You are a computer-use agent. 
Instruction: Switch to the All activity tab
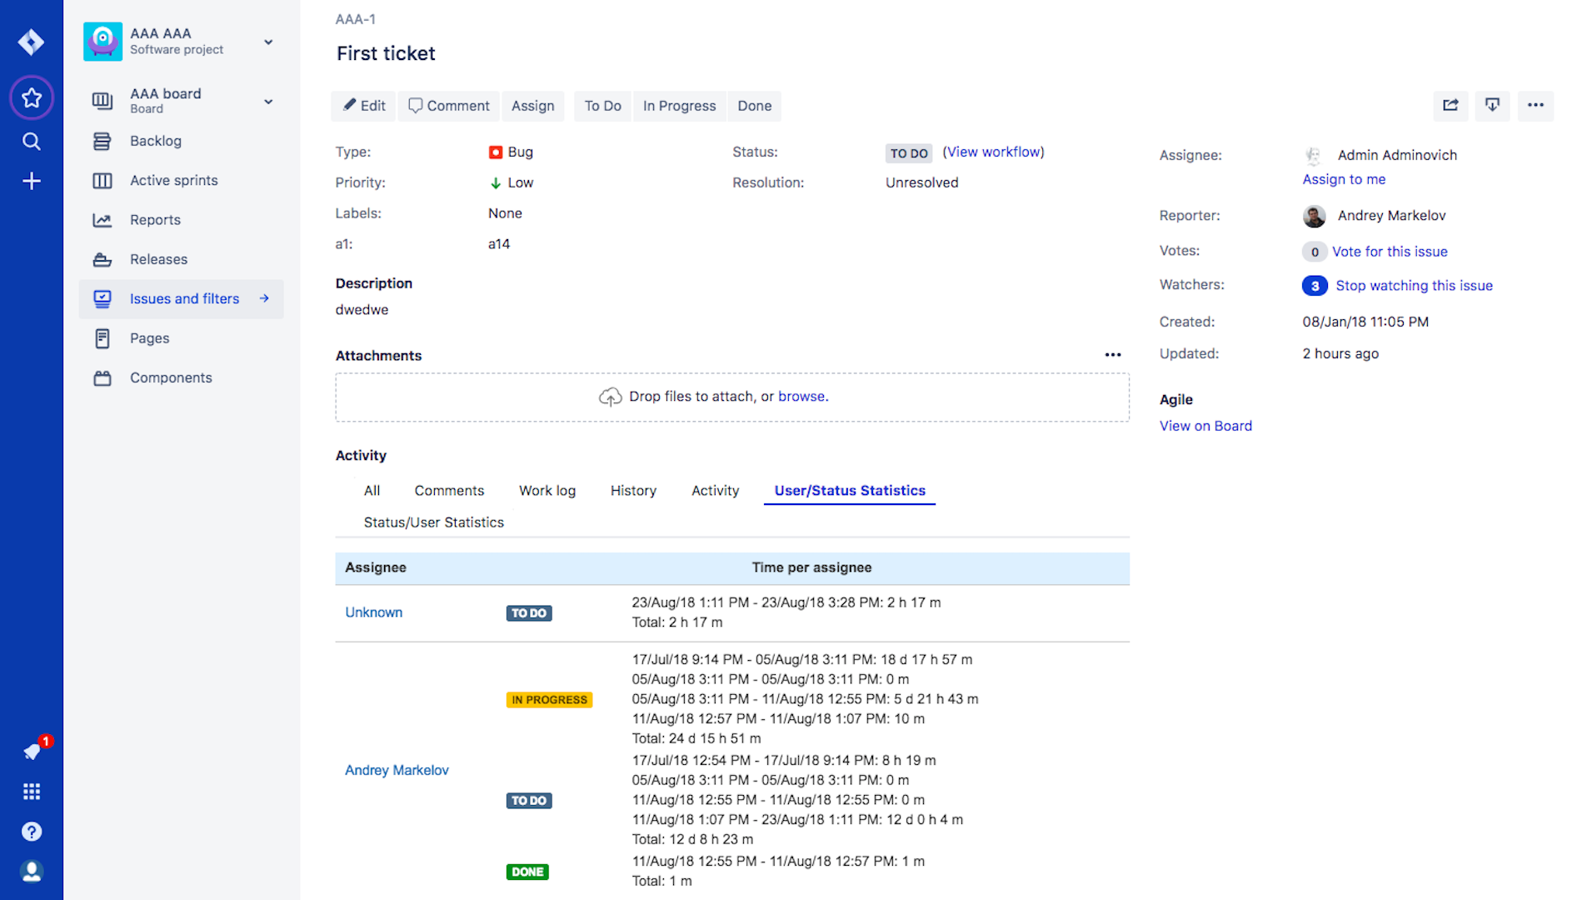pyautogui.click(x=372, y=491)
